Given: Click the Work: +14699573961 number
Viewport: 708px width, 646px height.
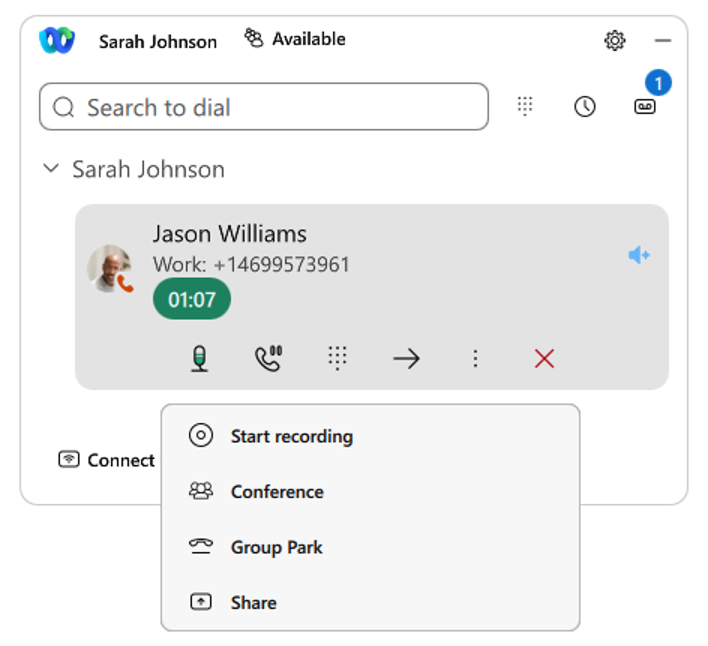Looking at the screenshot, I should (x=251, y=265).
